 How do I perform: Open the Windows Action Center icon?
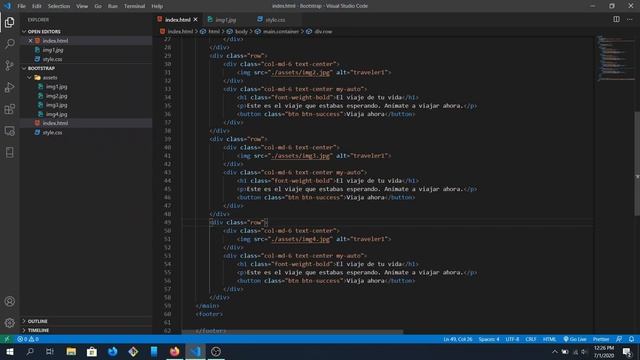point(627,351)
